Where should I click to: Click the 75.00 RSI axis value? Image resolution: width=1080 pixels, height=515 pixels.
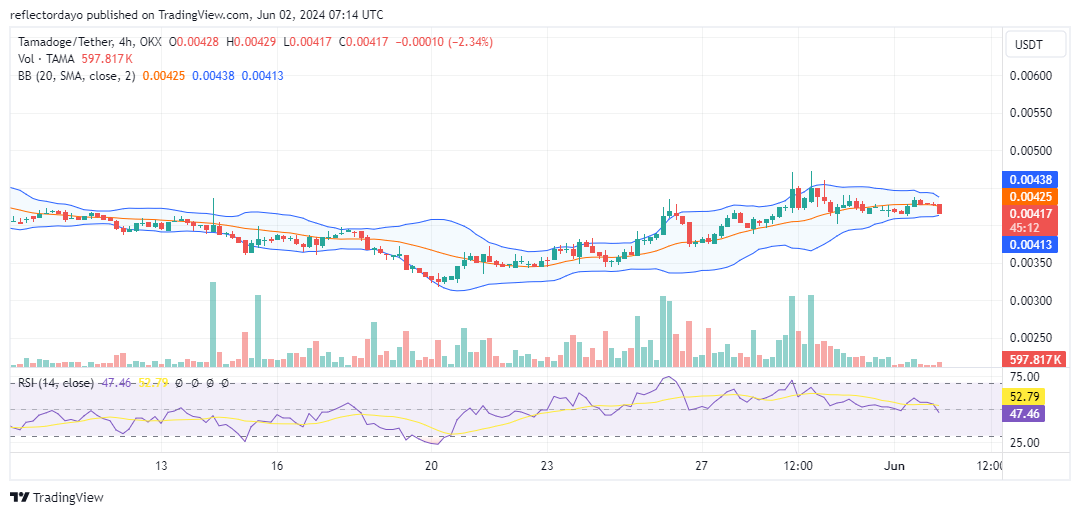pyautogui.click(x=1026, y=377)
